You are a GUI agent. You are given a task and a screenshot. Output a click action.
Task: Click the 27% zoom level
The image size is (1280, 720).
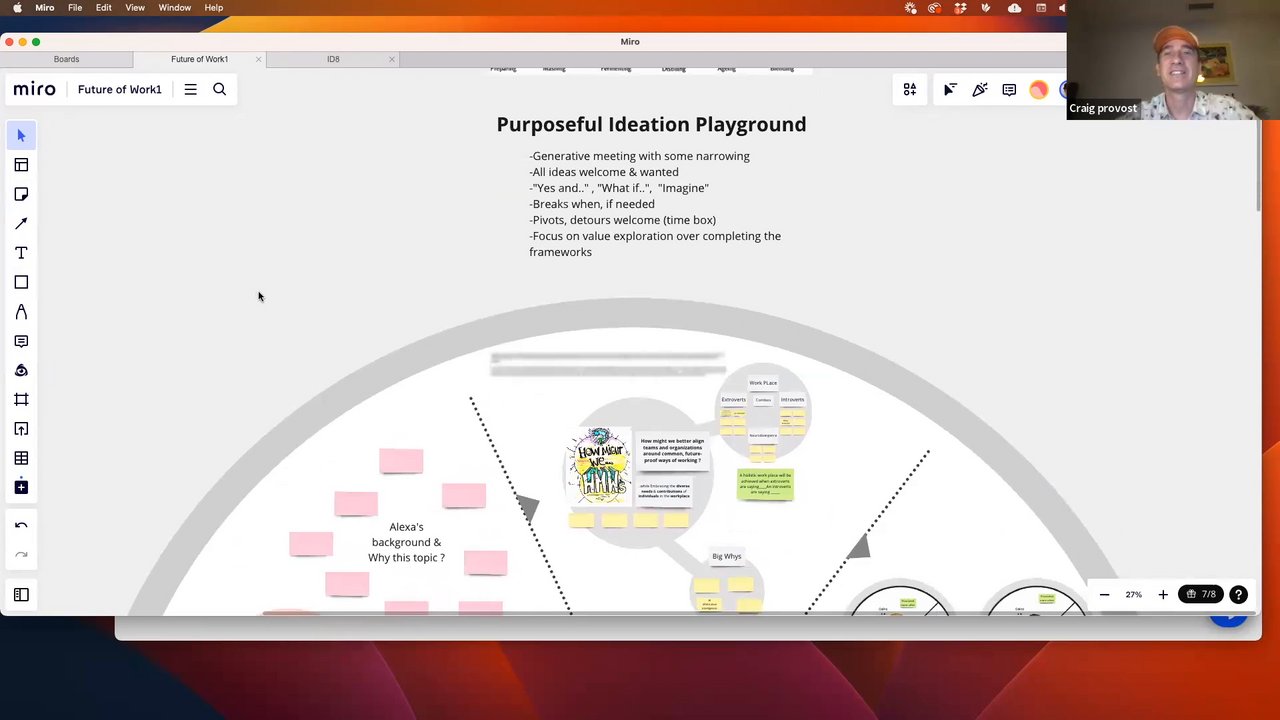pos(1133,595)
